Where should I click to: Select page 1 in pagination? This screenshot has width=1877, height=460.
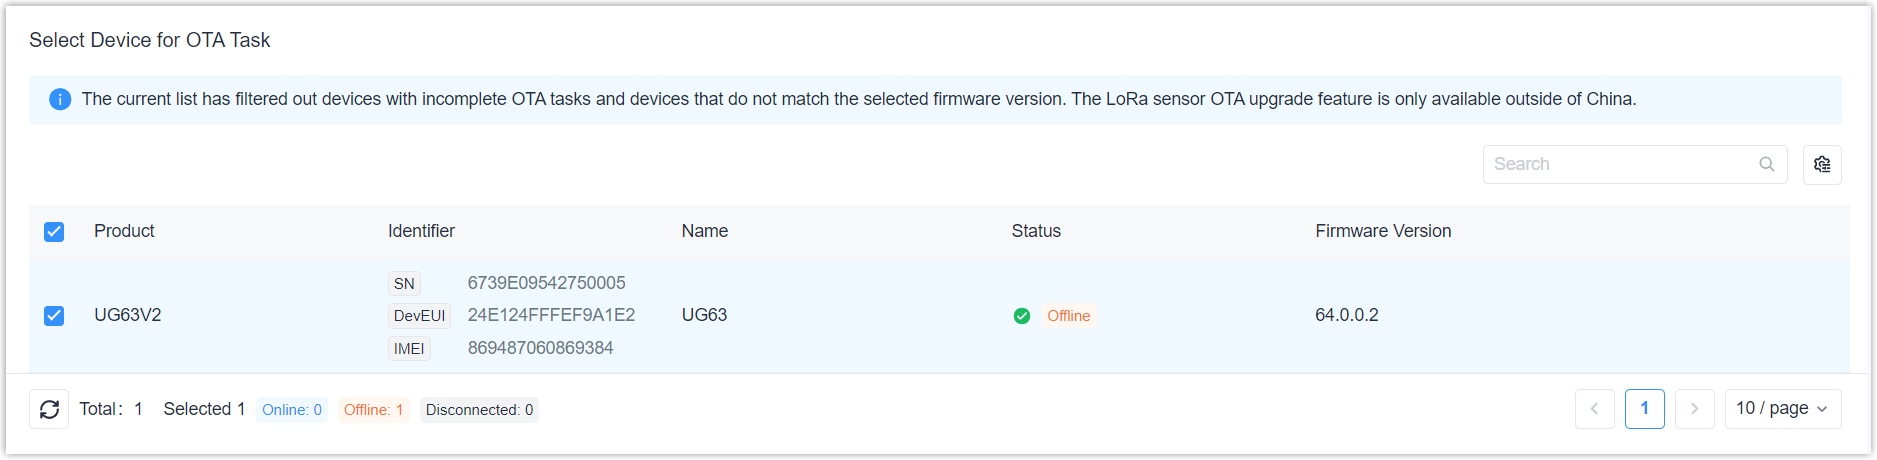[1645, 409]
